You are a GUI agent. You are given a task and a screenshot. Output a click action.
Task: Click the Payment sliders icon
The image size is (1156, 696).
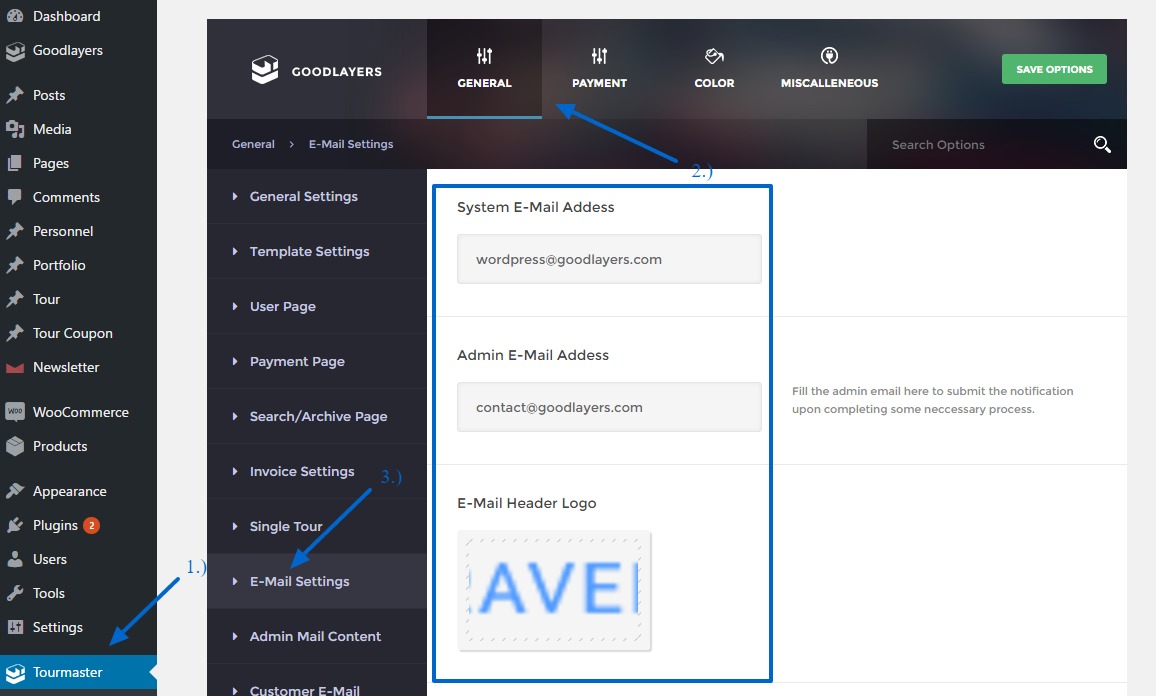click(x=599, y=56)
